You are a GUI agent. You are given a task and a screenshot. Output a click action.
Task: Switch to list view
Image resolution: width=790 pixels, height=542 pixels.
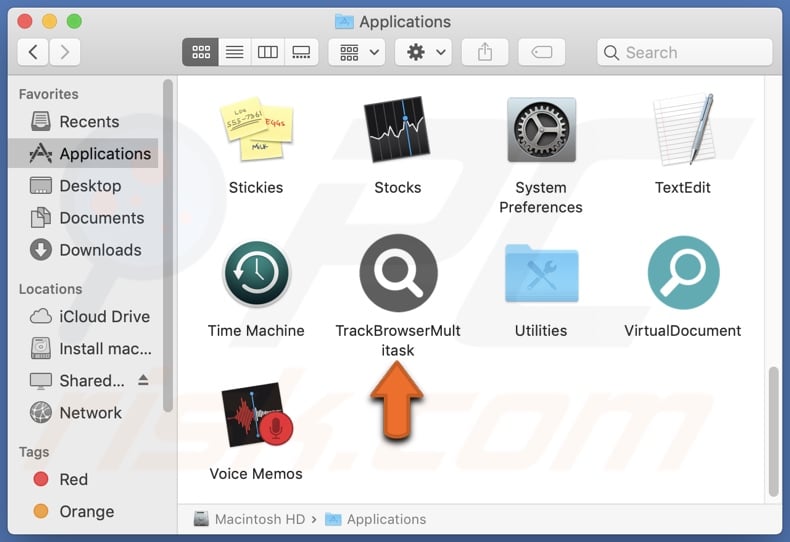234,52
